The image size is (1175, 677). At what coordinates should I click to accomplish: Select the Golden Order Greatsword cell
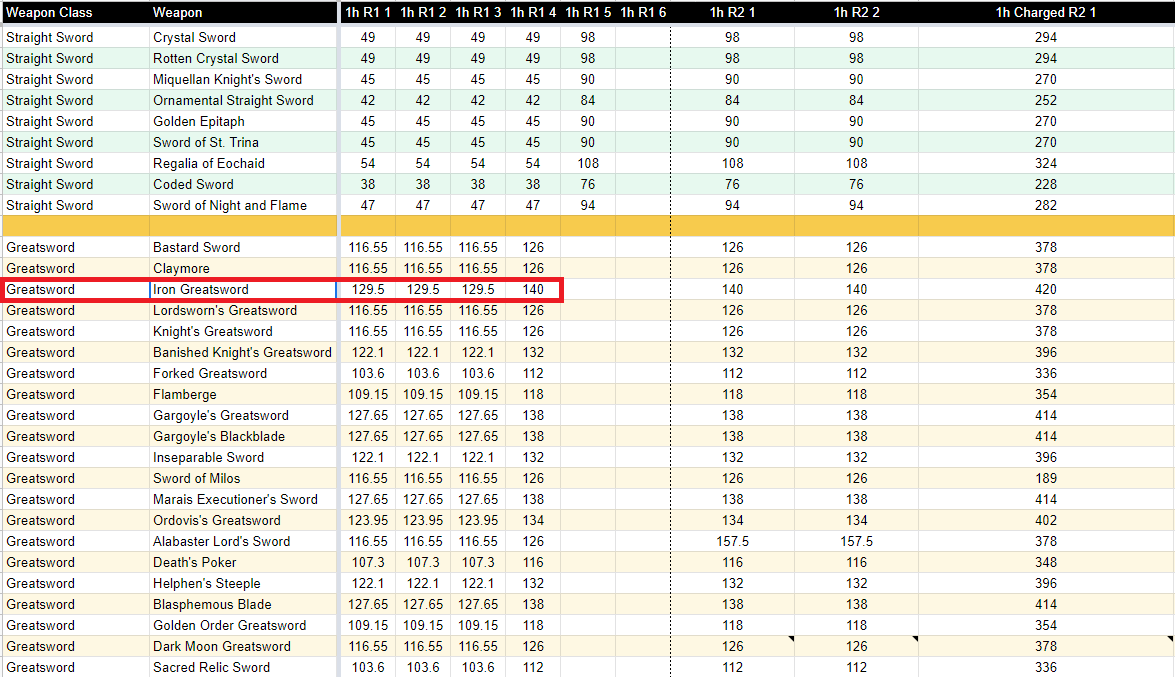(x=243, y=625)
